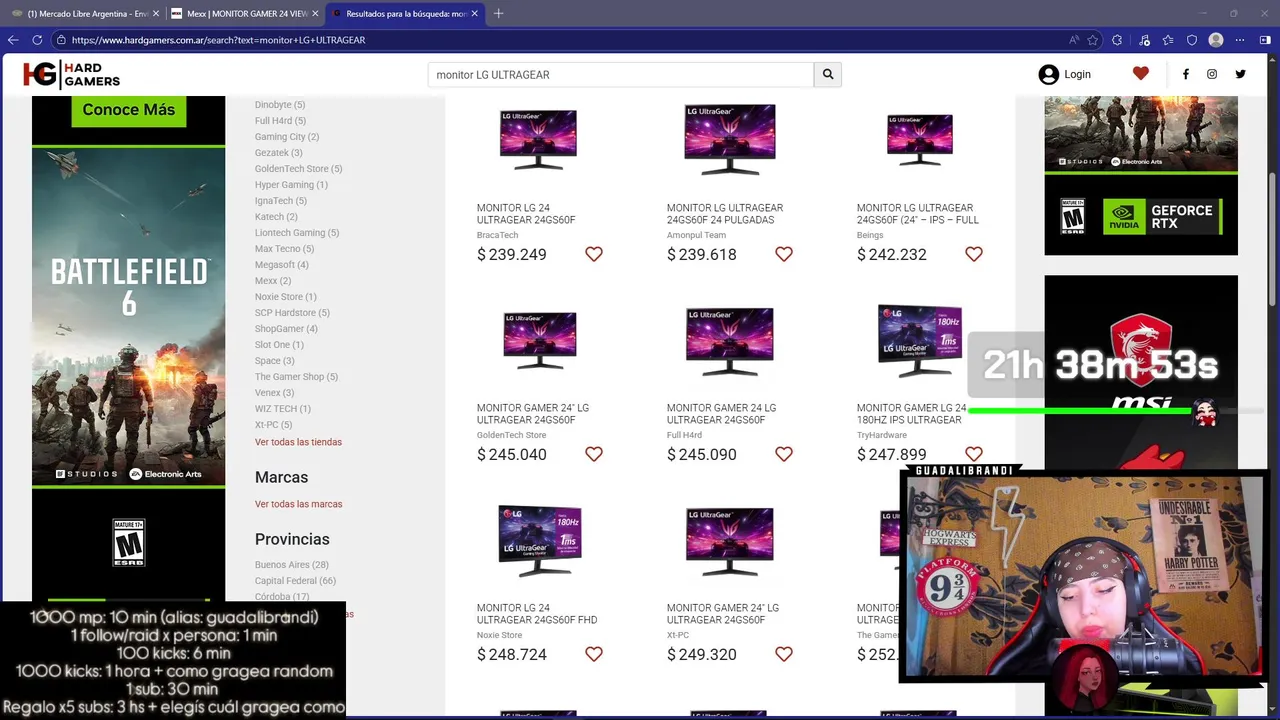
Task: View site information lock icon
Action: point(61,40)
